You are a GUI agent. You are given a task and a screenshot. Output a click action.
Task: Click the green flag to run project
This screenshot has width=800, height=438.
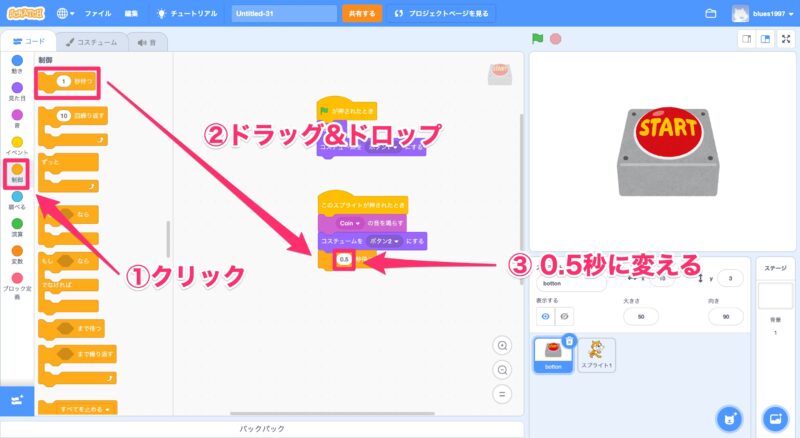pyautogui.click(x=538, y=39)
